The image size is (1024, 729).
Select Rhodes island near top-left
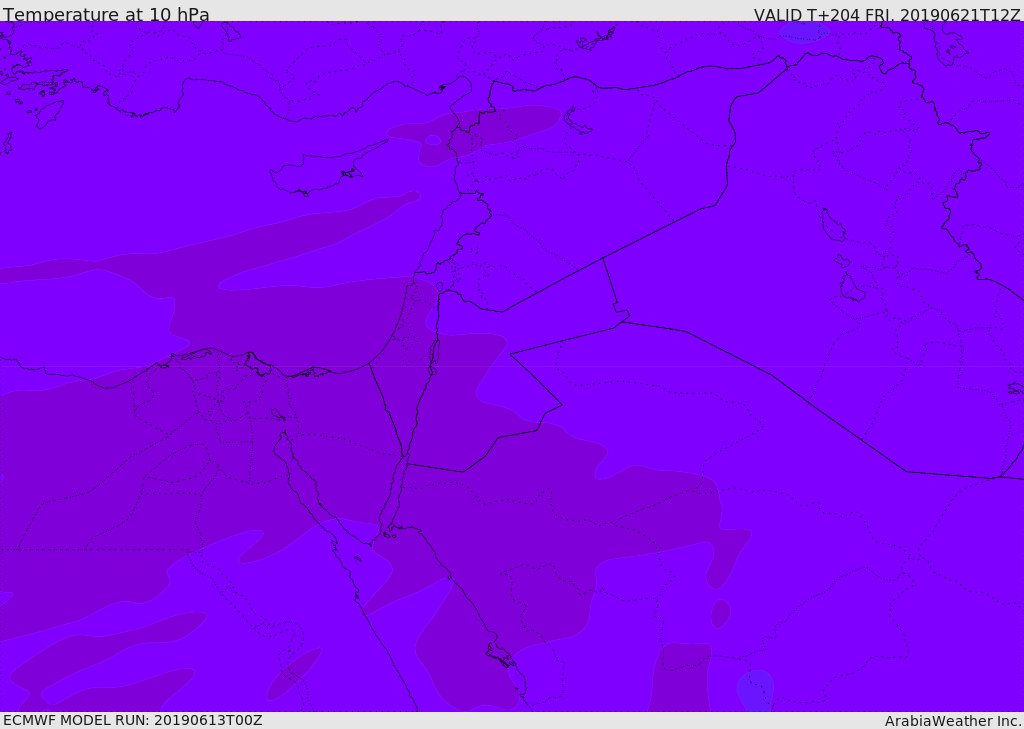click(x=49, y=114)
